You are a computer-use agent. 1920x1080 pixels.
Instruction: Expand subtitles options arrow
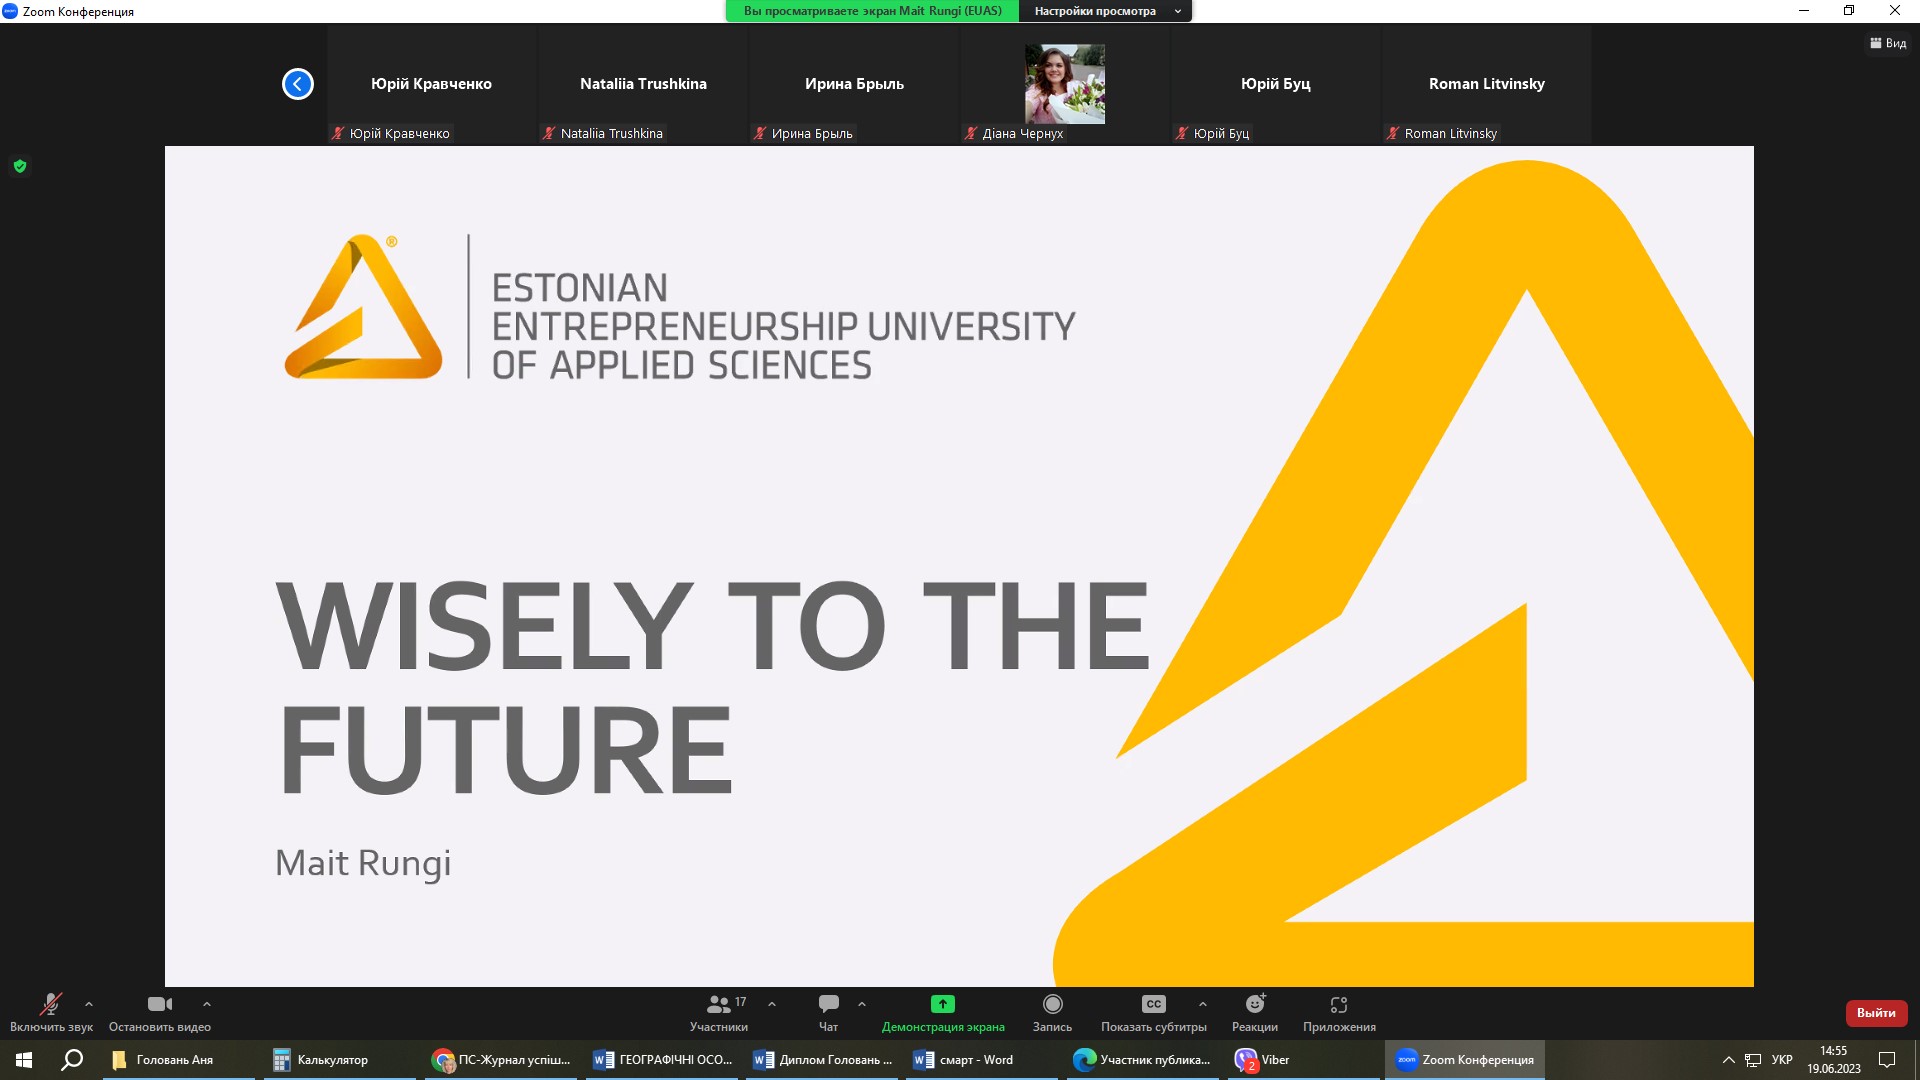pyautogui.click(x=1203, y=1004)
